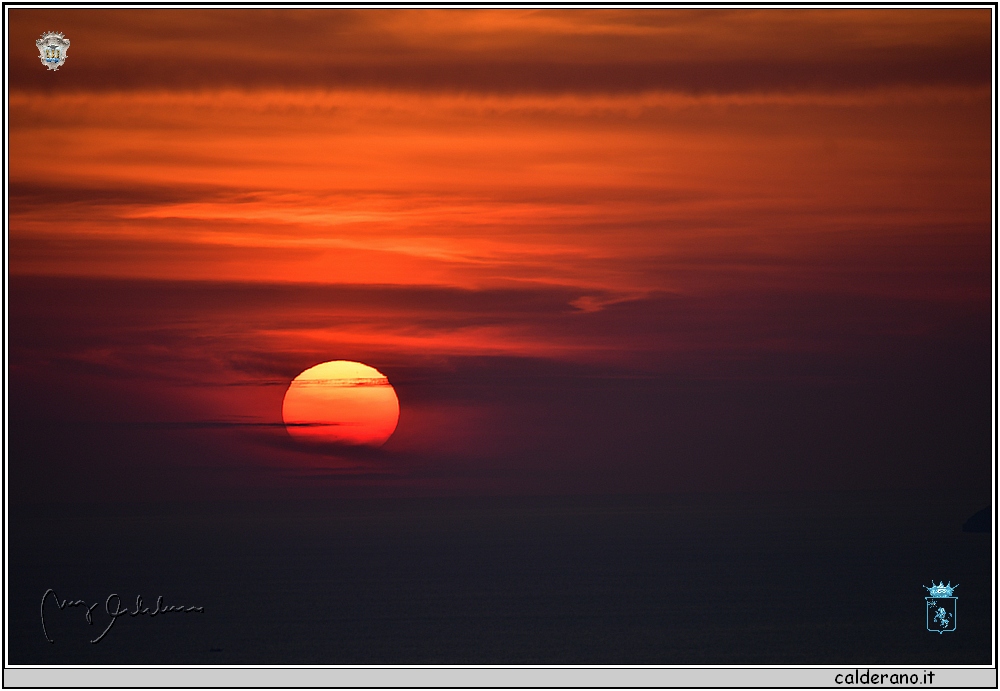The height and width of the screenshot is (691, 1000).
Task: Click the red lower edge of the sun
Action: (x=341, y=438)
